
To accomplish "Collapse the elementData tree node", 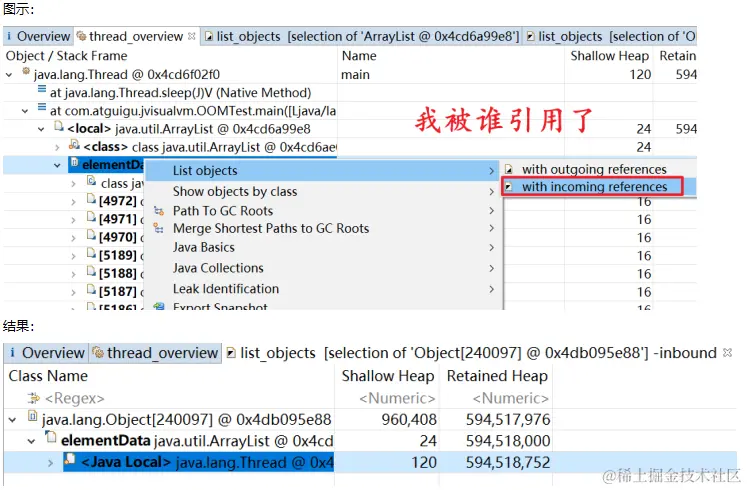I will 57,165.
